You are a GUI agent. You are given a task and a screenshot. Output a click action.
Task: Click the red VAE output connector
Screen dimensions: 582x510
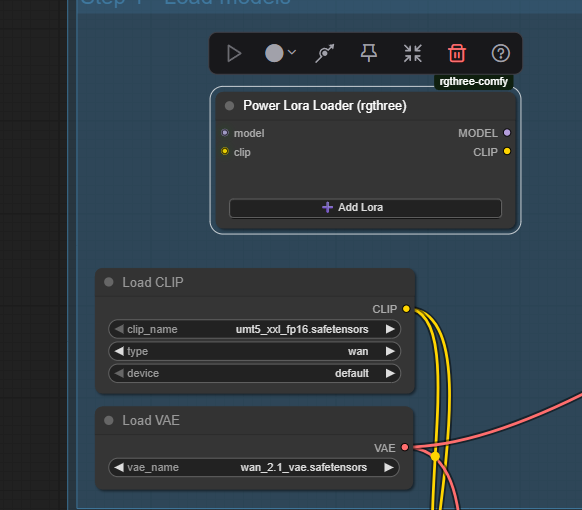[x=405, y=447]
